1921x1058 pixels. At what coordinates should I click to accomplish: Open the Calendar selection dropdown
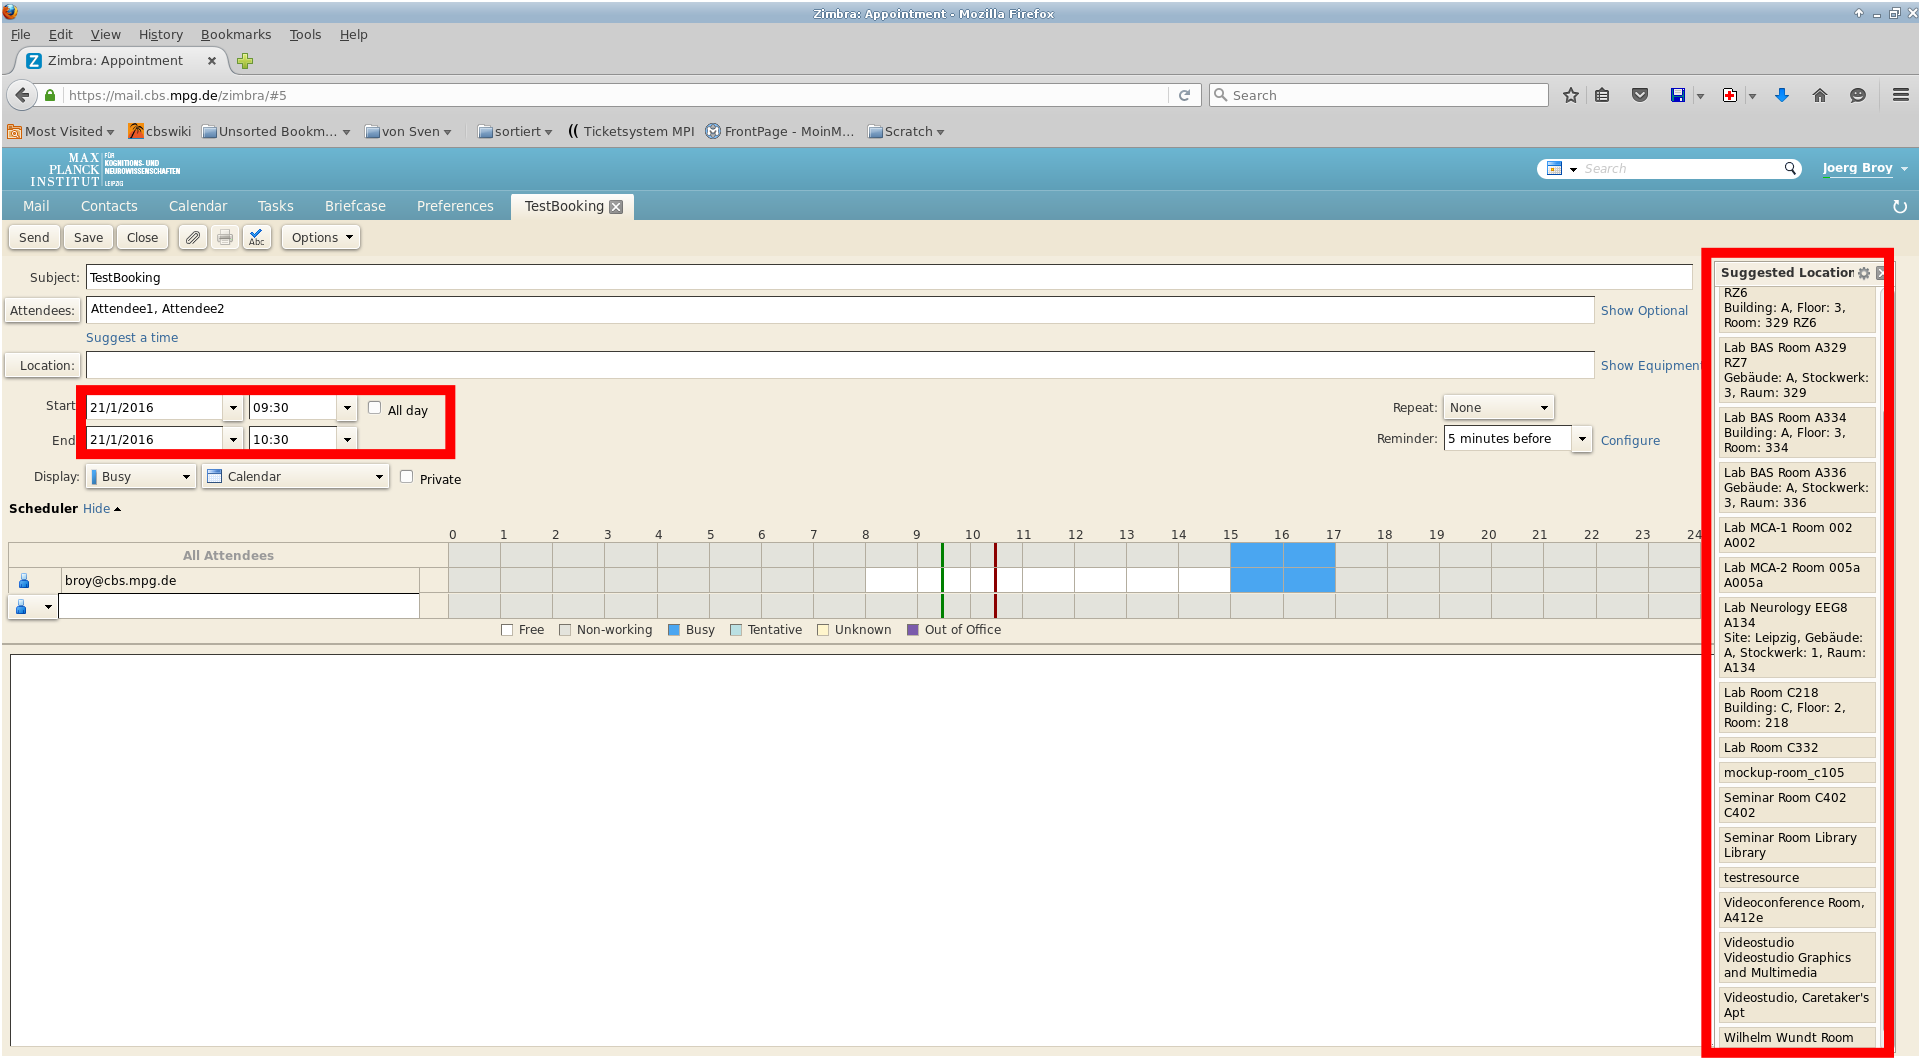[295, 477]
